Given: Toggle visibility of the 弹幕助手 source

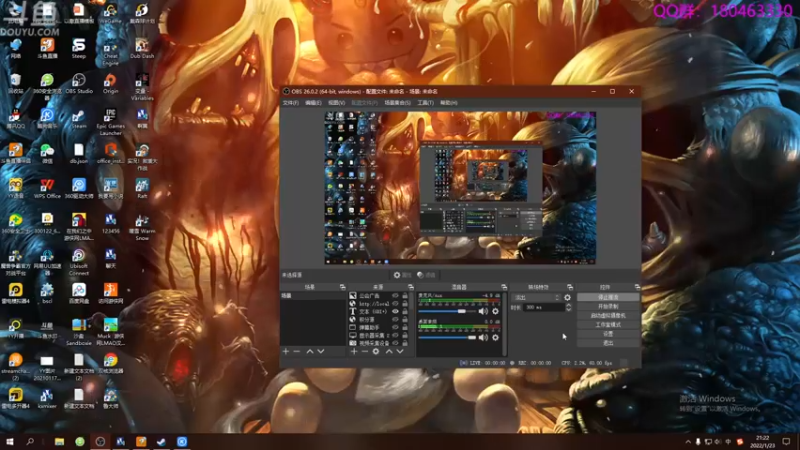Looking at the screenshot, I should coord(395,328).
